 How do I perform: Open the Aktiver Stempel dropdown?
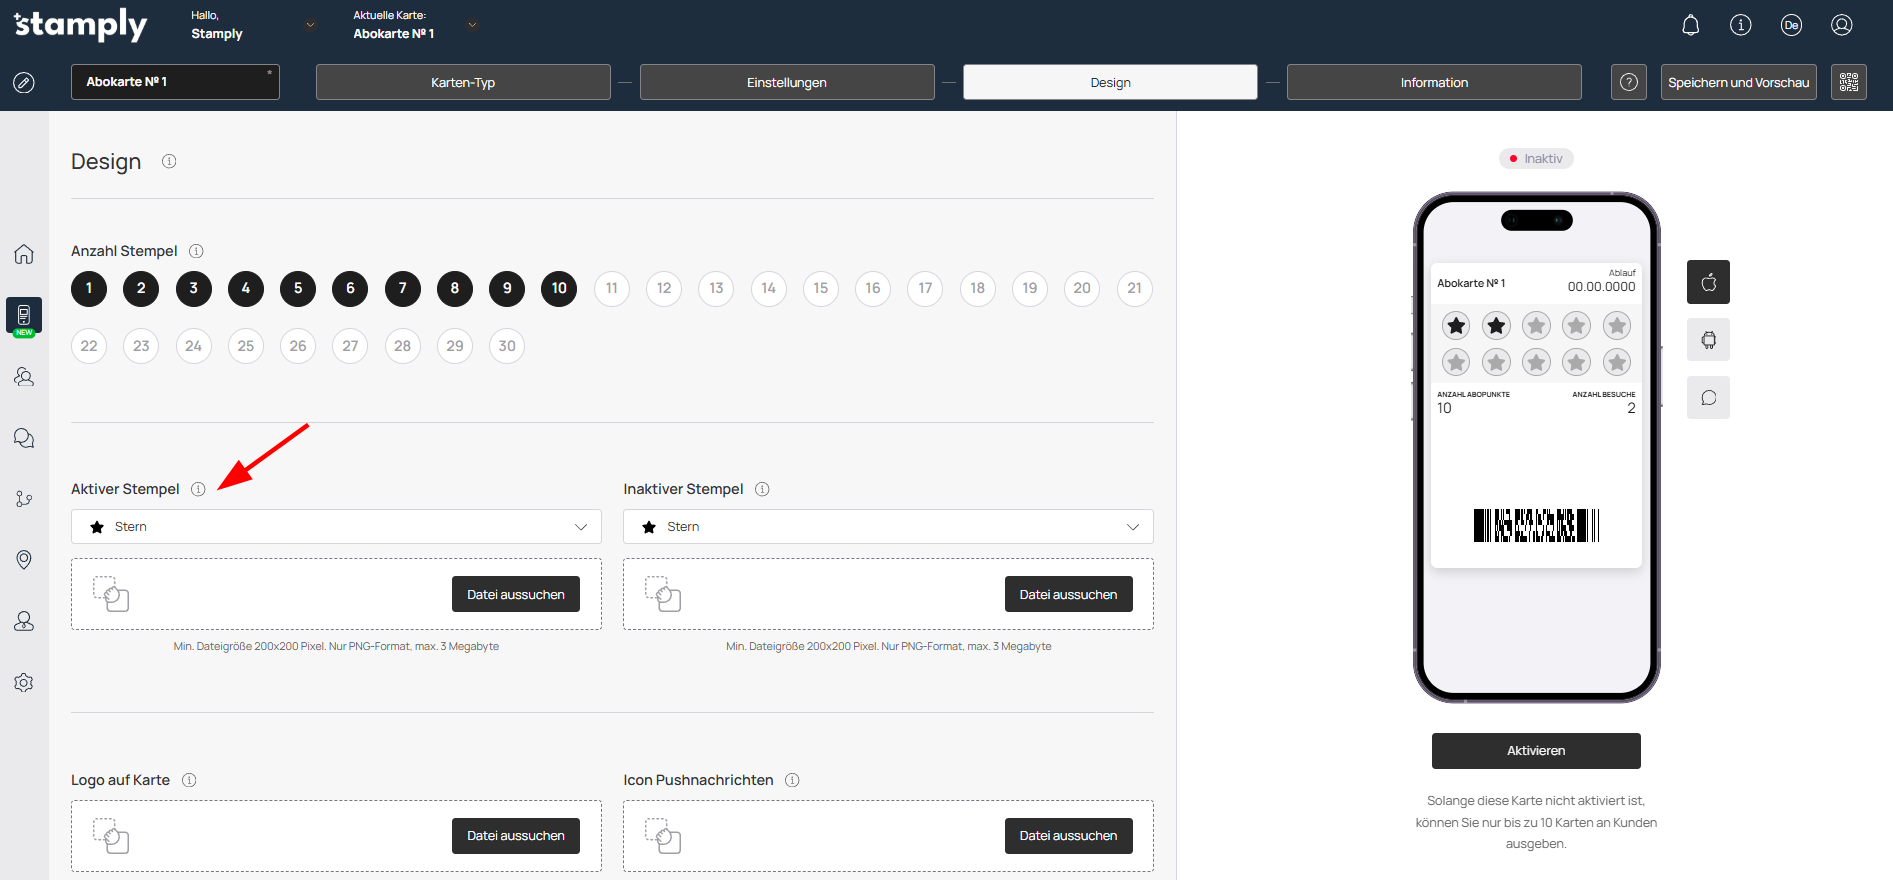coord(336,527)
